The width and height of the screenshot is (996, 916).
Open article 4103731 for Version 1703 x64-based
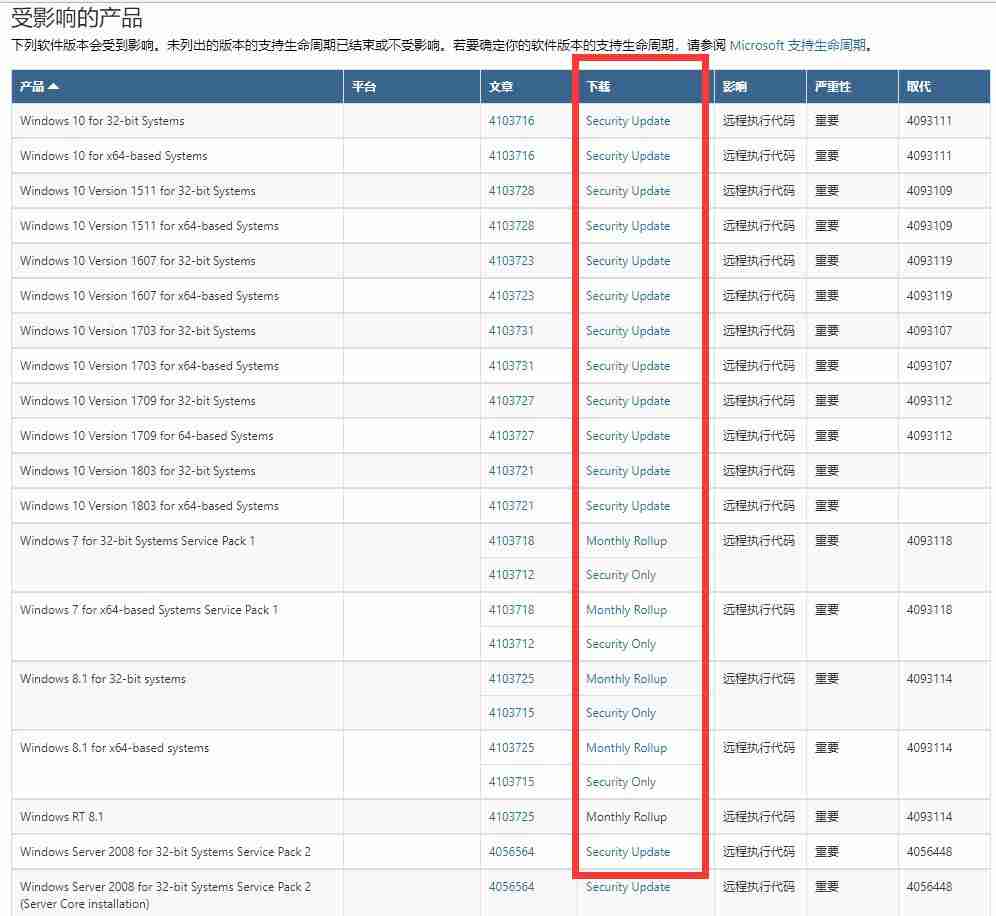click(511, 365)
